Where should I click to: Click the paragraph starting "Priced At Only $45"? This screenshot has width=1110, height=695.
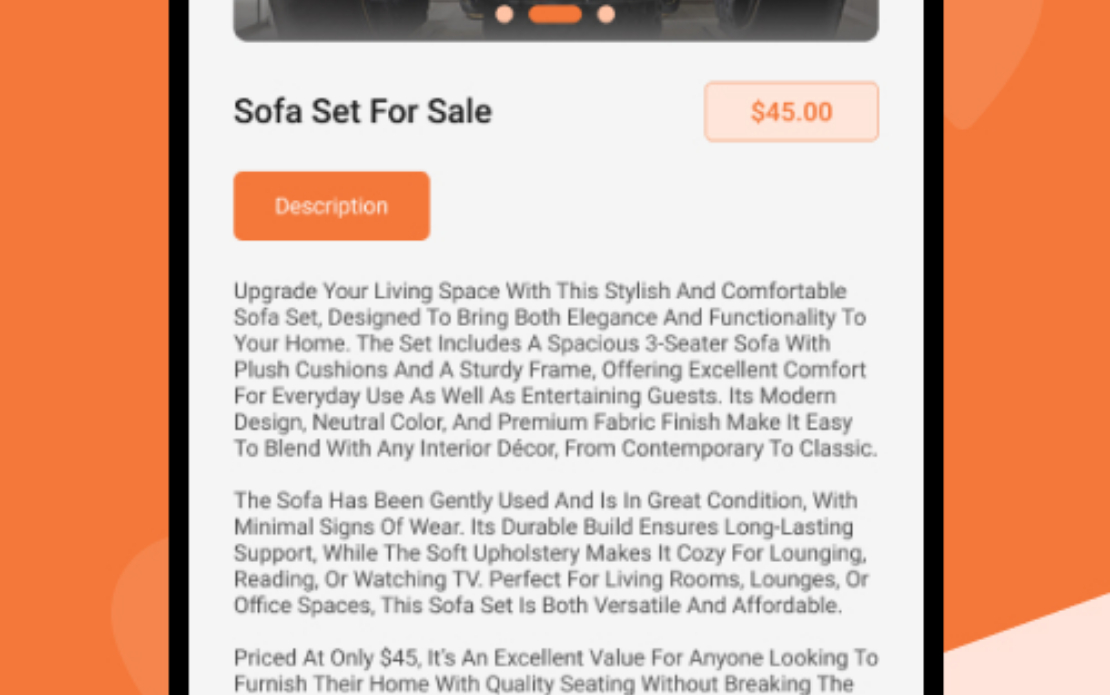point(555,671)
